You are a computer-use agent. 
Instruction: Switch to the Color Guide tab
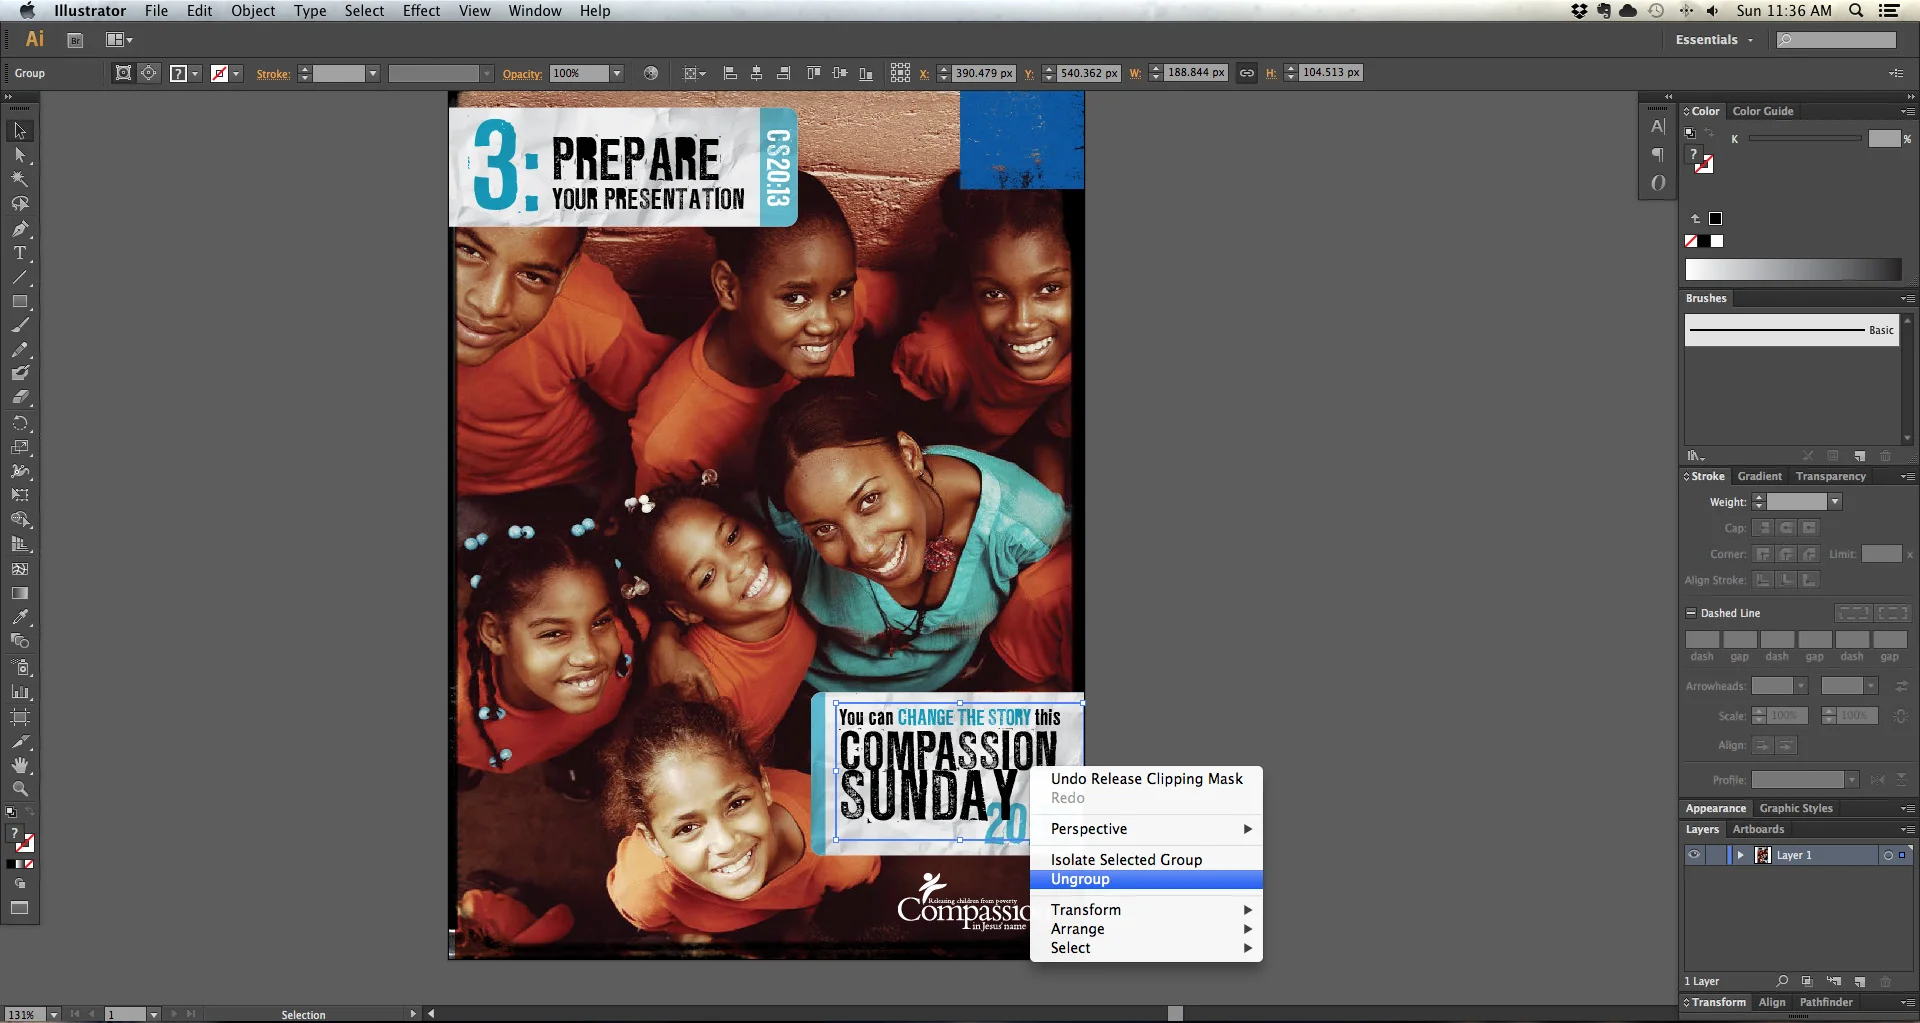point(1762,111)
